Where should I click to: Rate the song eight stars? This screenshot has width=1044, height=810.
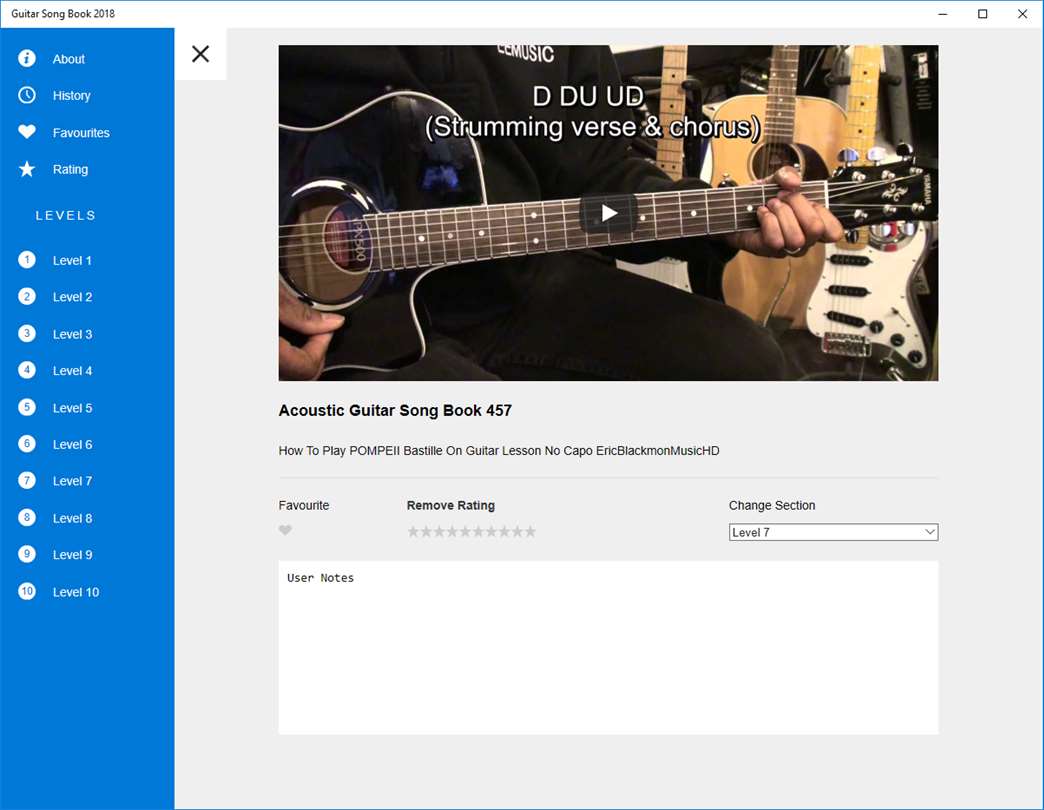click(505, 531)
